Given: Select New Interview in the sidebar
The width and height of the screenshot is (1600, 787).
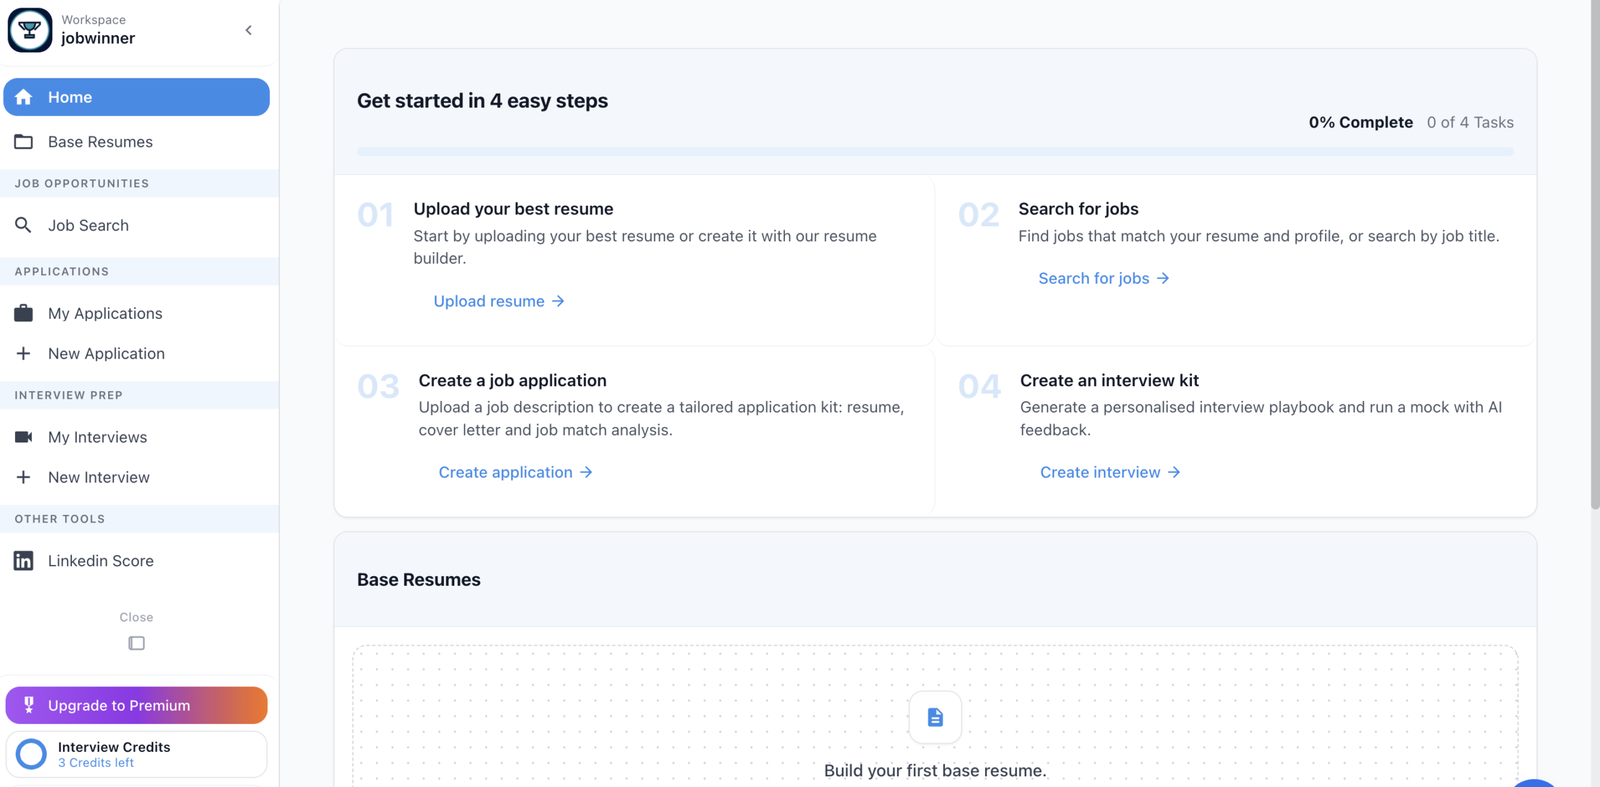Looking at the screenshot, I should pyautogui.click(x=137, y=477).
